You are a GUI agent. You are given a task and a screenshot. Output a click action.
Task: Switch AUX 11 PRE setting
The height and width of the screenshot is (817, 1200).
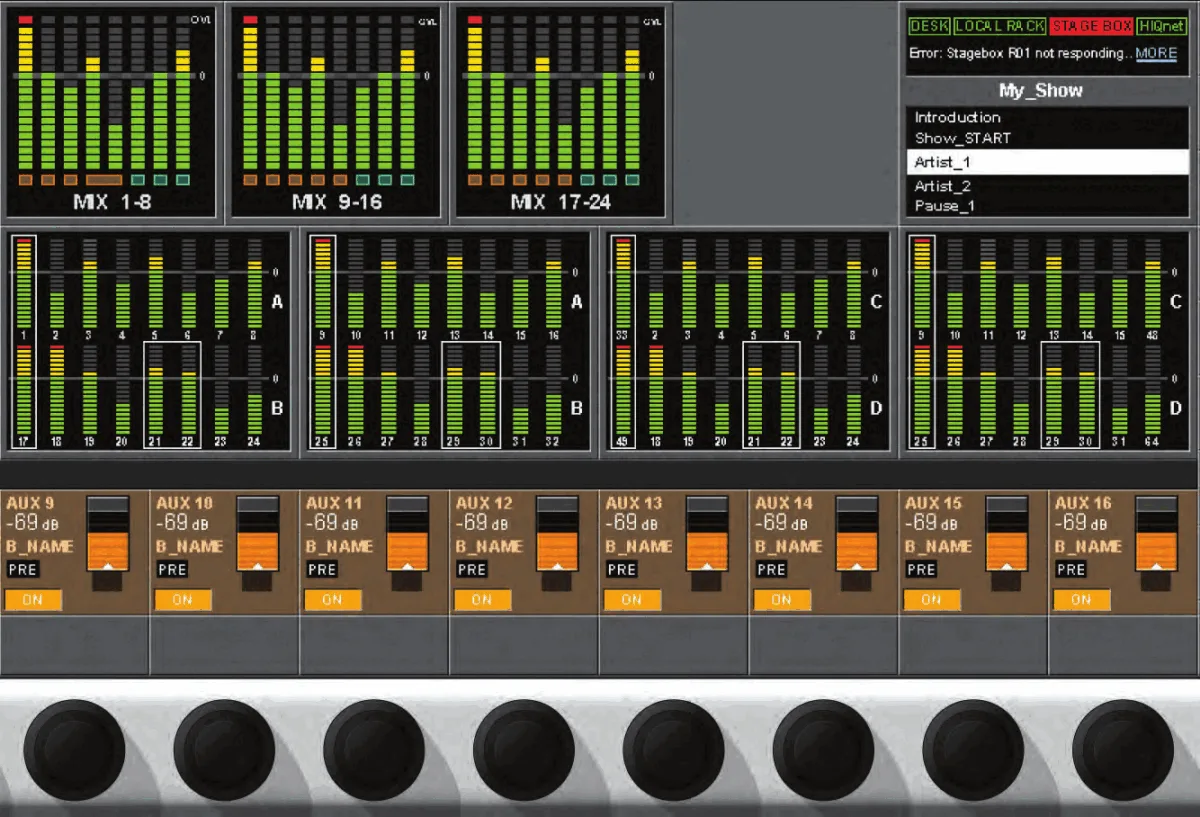322,570
